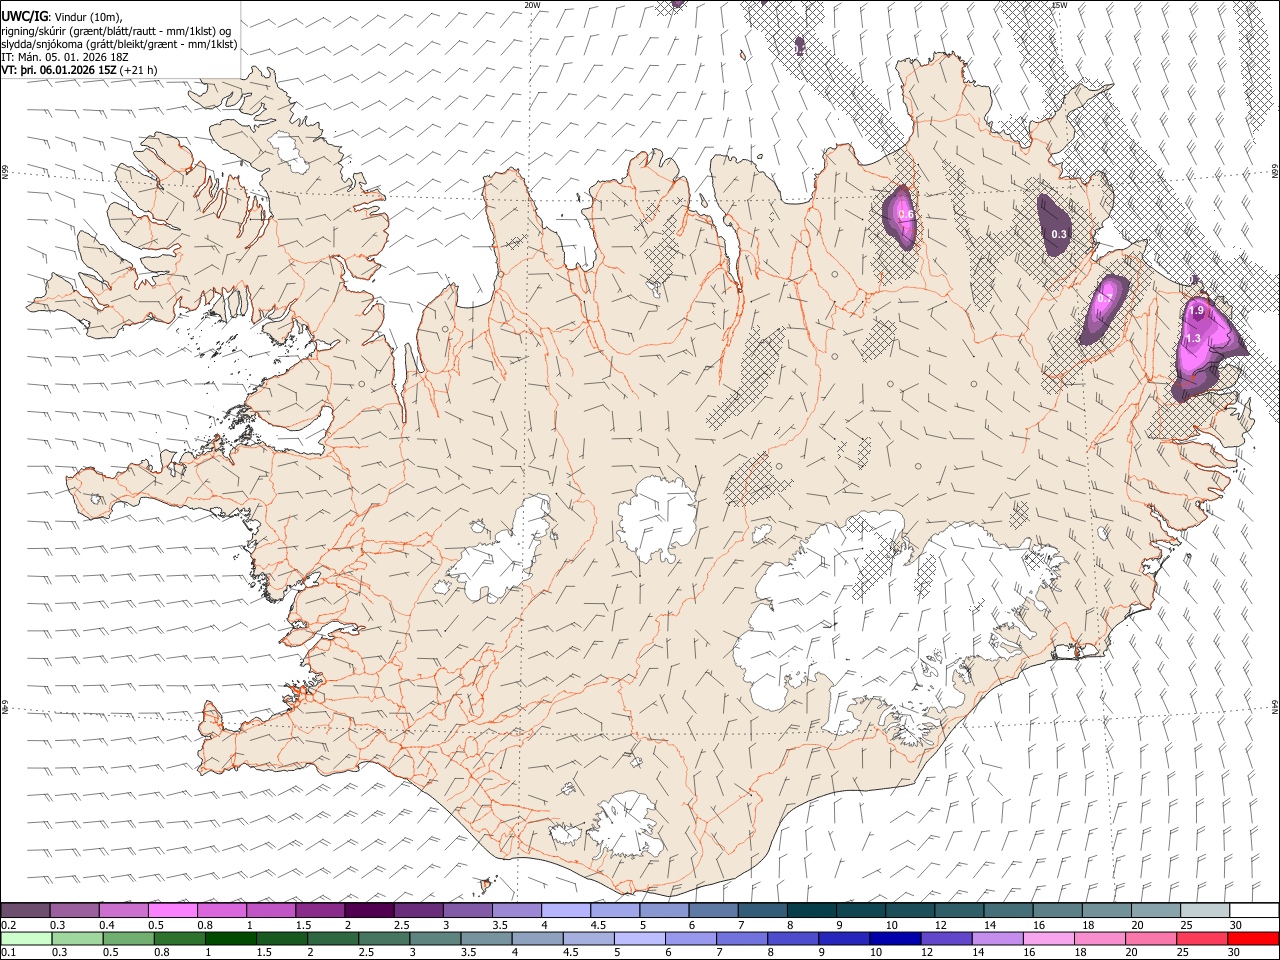
Task: Select the darkest green 1 swatch in lower legend
Action: pos(231,938)
